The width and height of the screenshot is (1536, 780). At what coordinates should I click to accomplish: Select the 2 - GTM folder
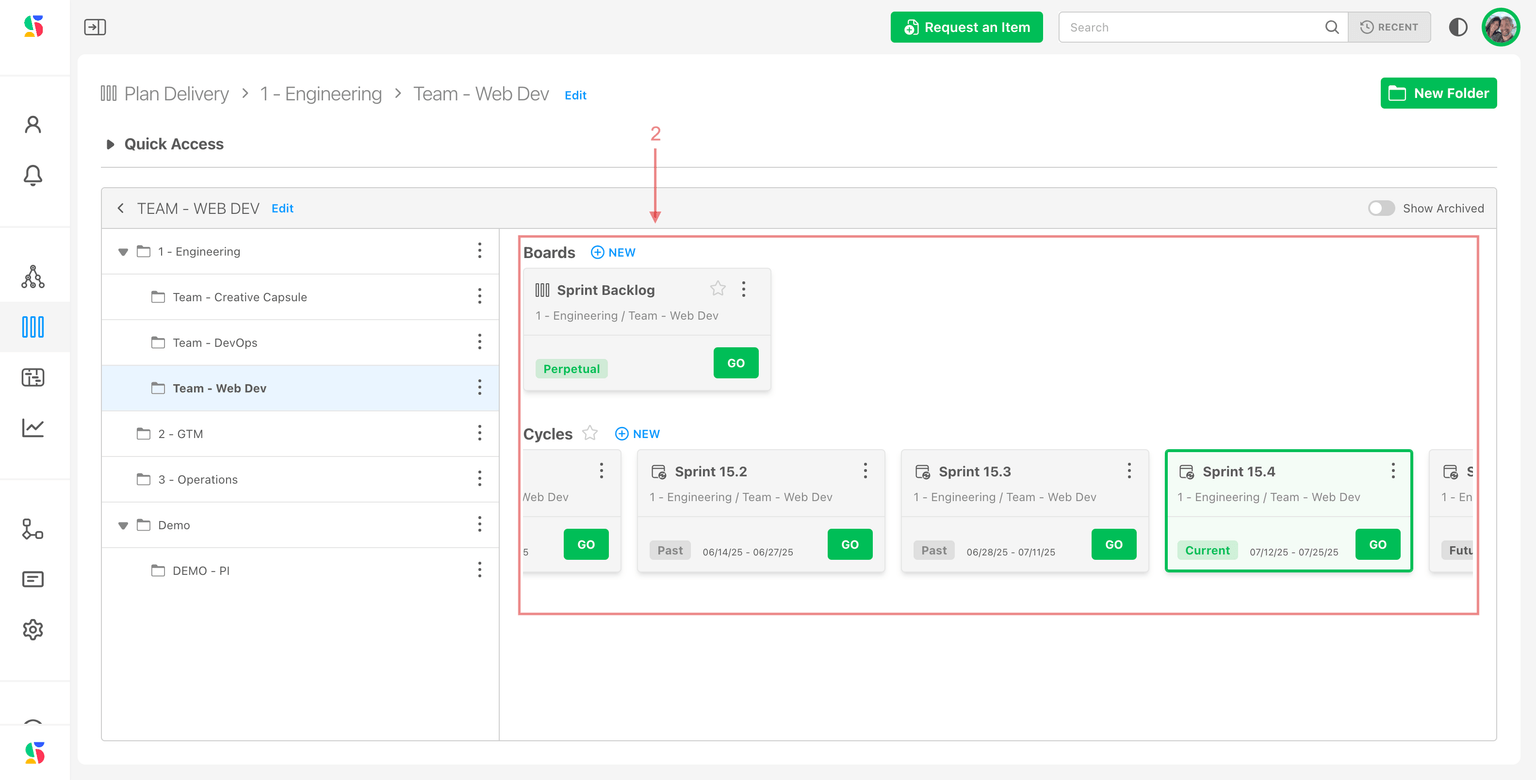tap(180, 434)
